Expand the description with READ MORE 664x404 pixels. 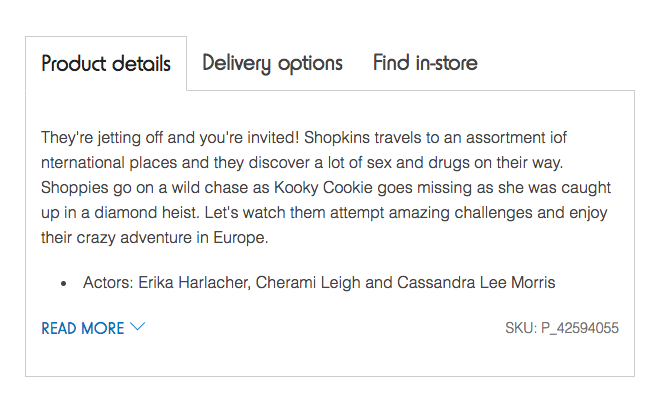click(x=93, y=328)
